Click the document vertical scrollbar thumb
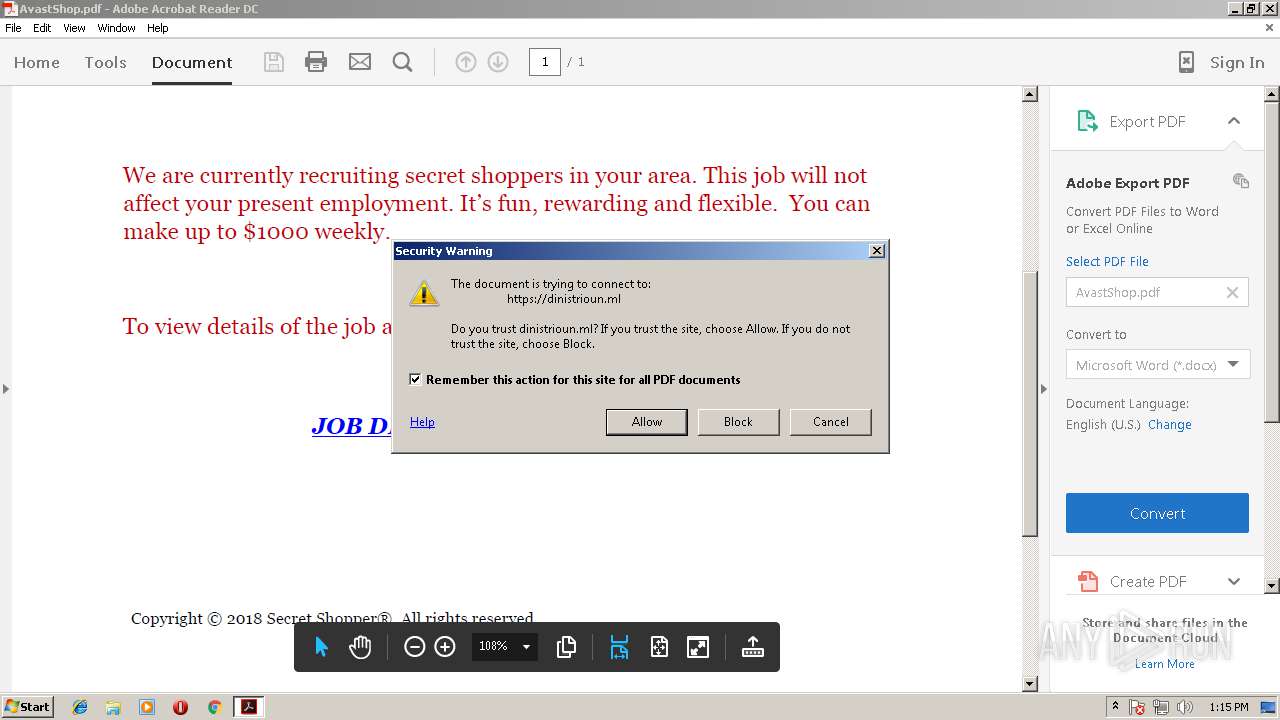The height and width of the screenshot is (720, 1280). point(1030,405)
